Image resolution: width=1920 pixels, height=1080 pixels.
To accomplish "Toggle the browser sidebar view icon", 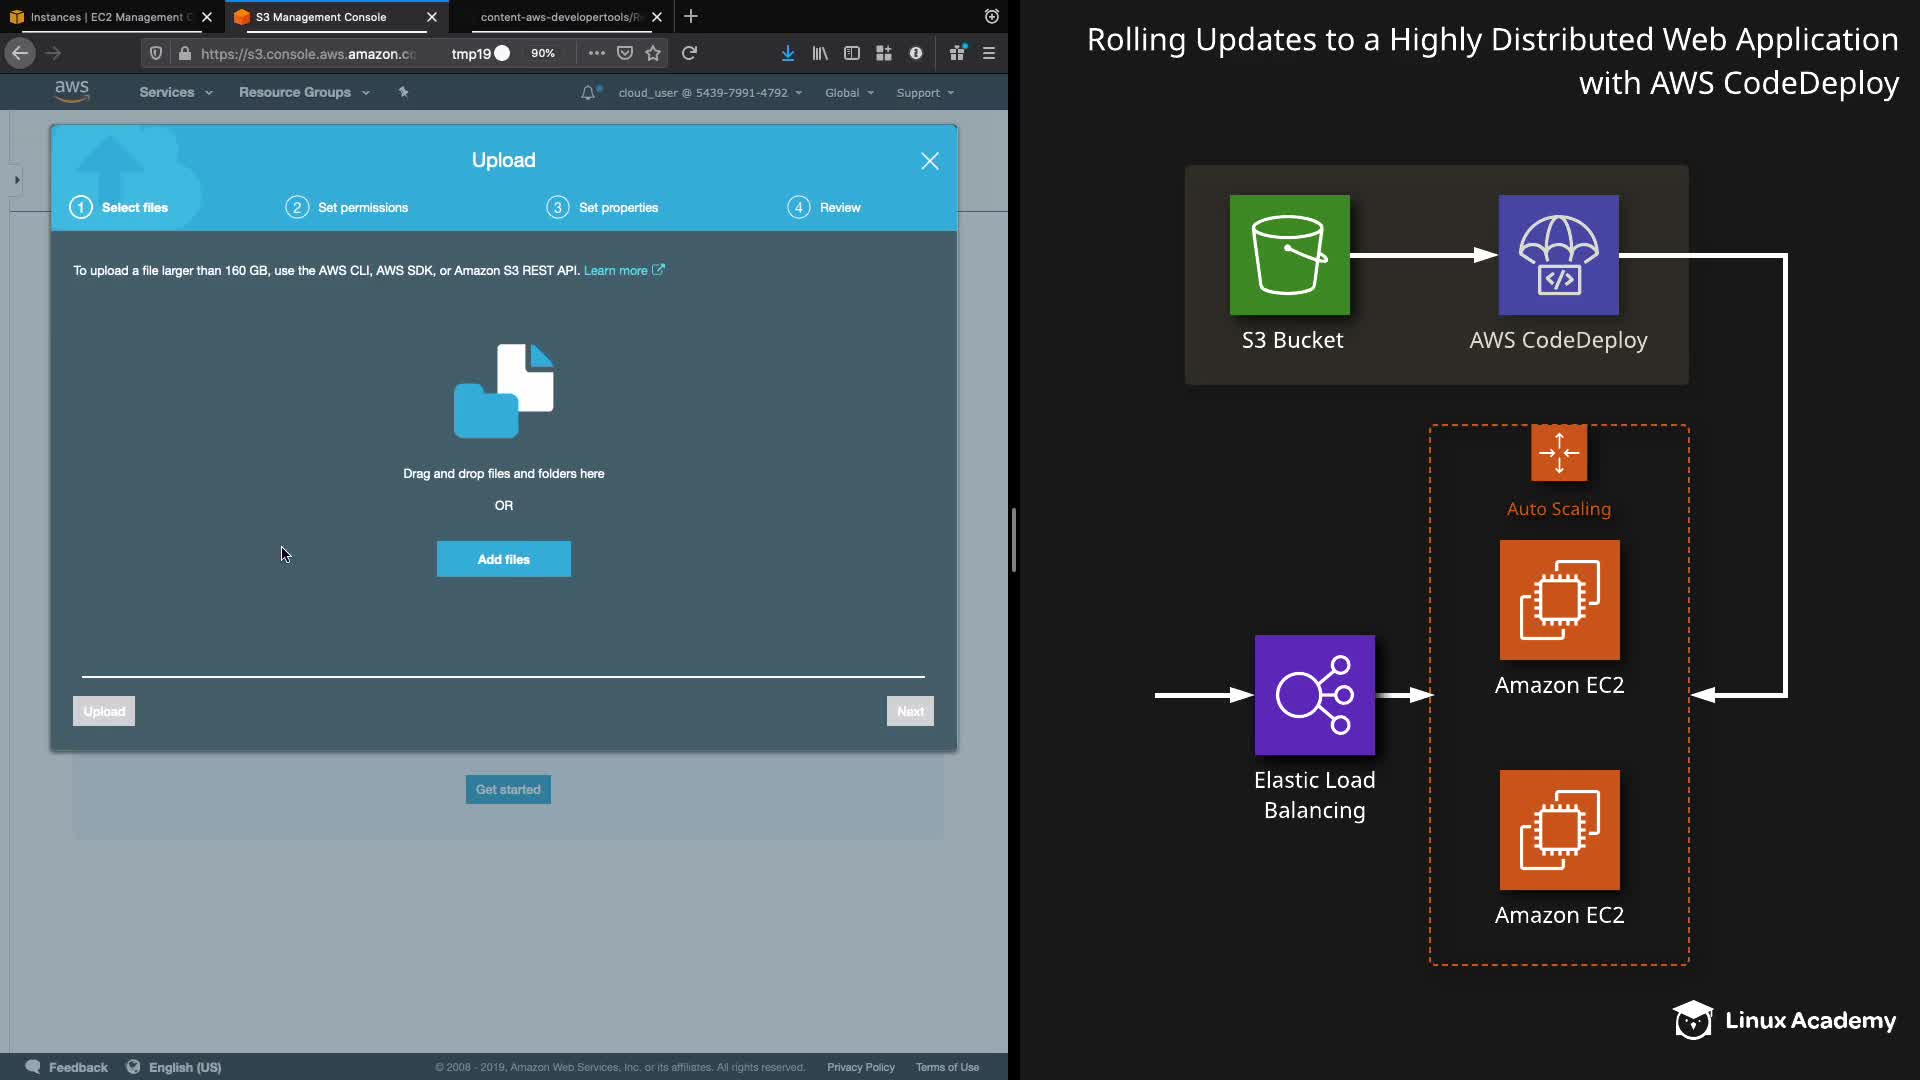I will [x=852, y=53].
